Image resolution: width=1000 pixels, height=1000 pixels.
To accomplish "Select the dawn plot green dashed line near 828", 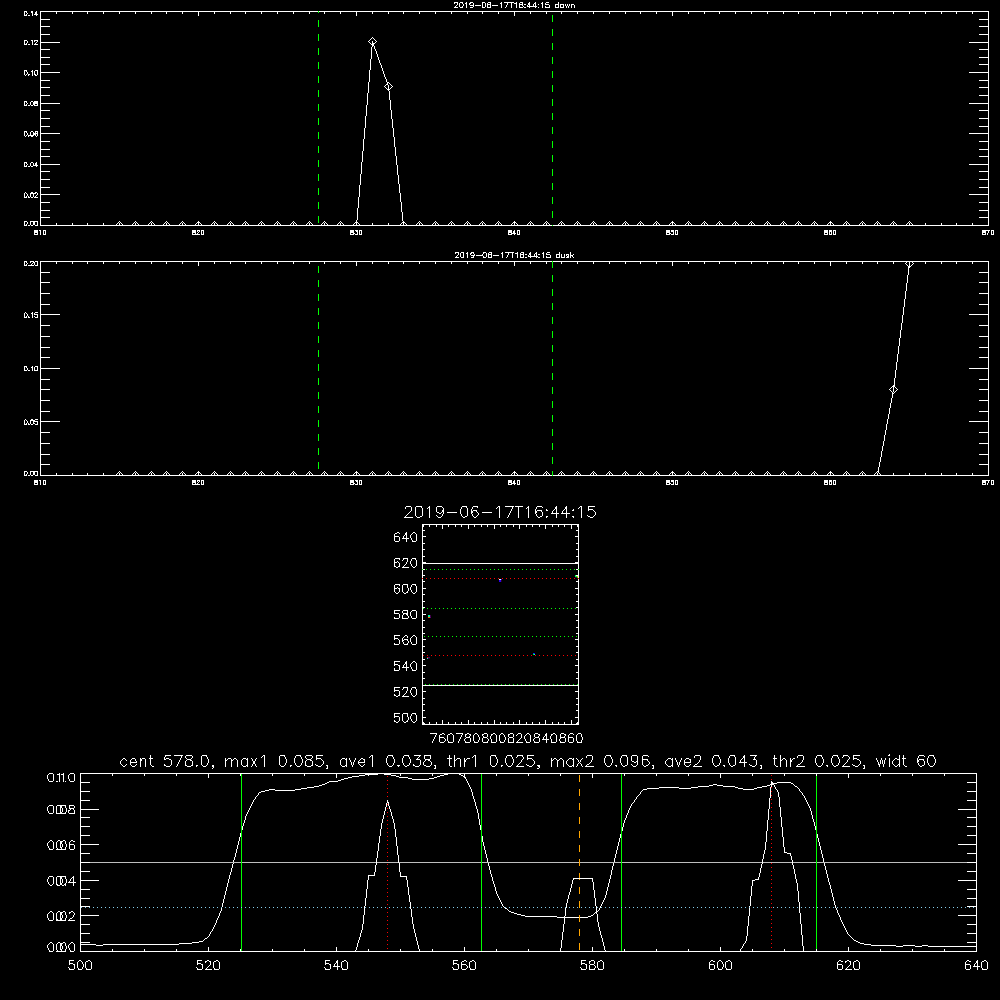I will 318,118.
